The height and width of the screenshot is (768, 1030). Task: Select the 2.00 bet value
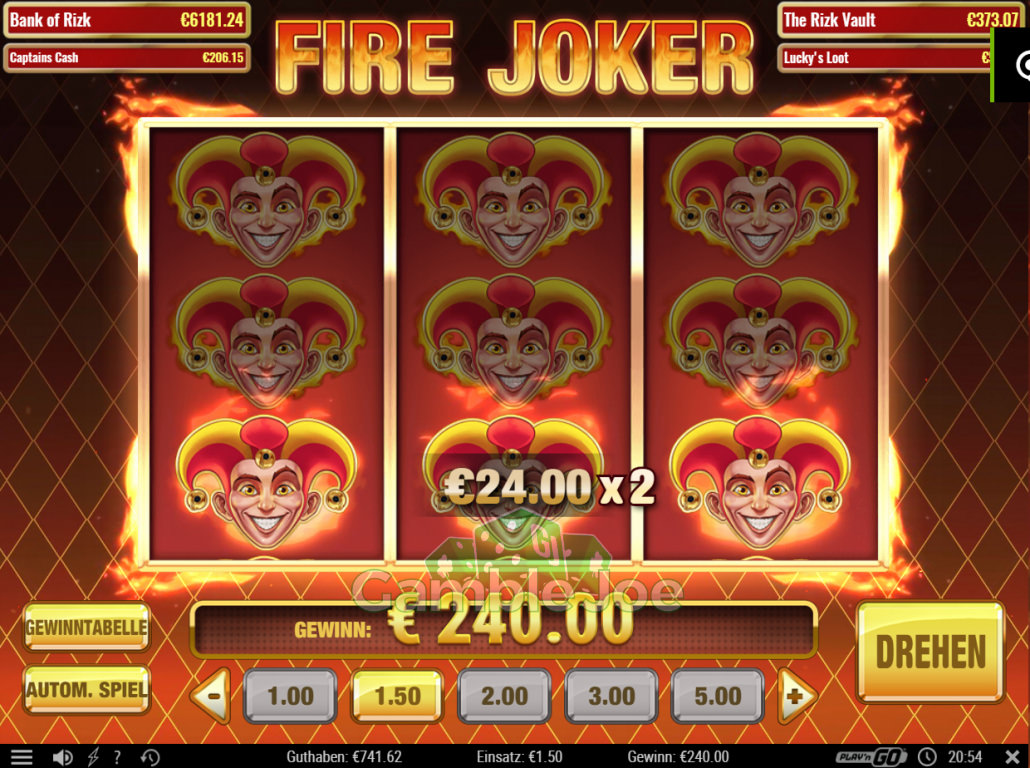504,696
